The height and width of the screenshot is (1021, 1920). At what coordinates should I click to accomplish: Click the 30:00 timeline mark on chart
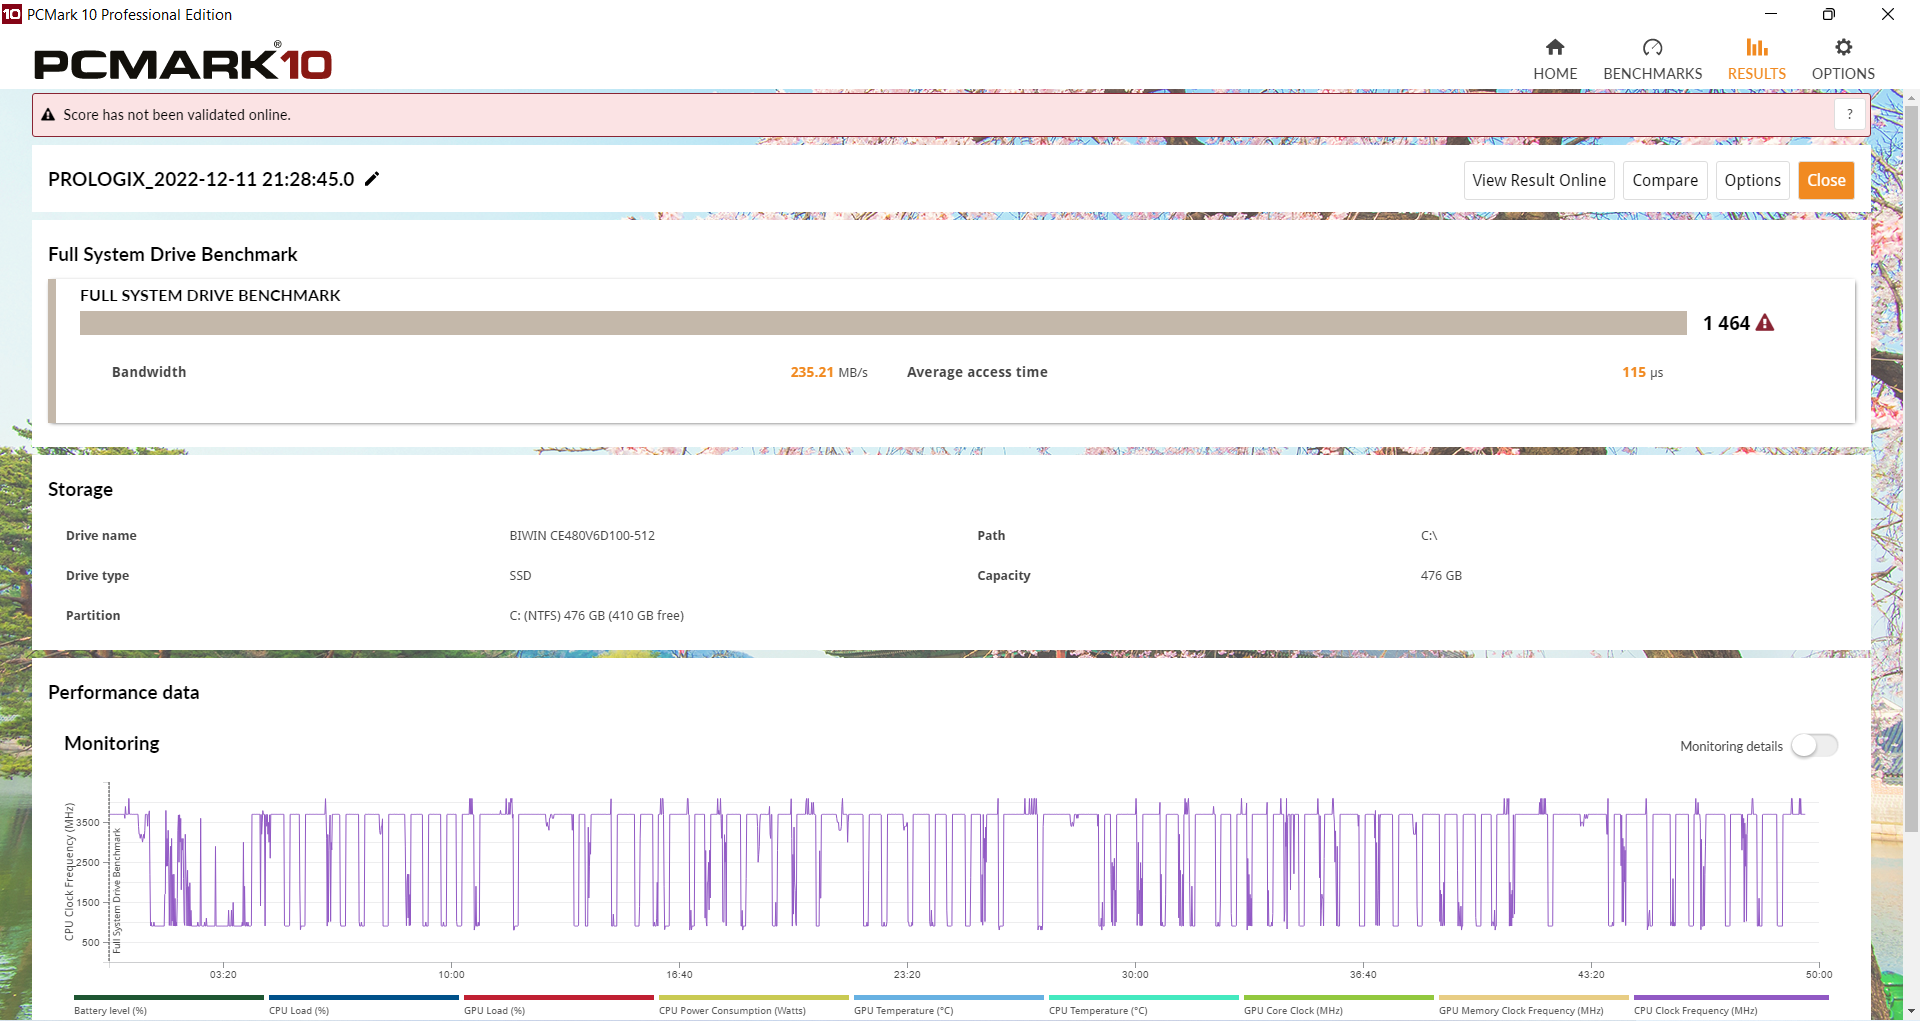(x=1135, y=974)
